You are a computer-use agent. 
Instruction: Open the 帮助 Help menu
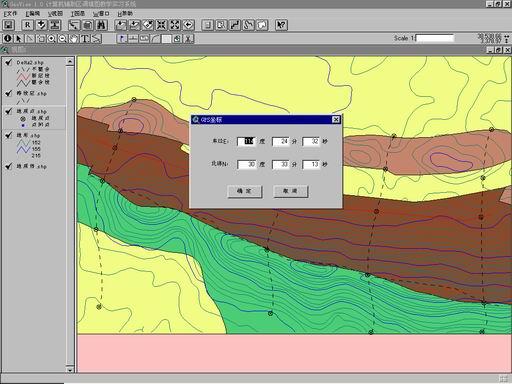[x=125, y=13]
